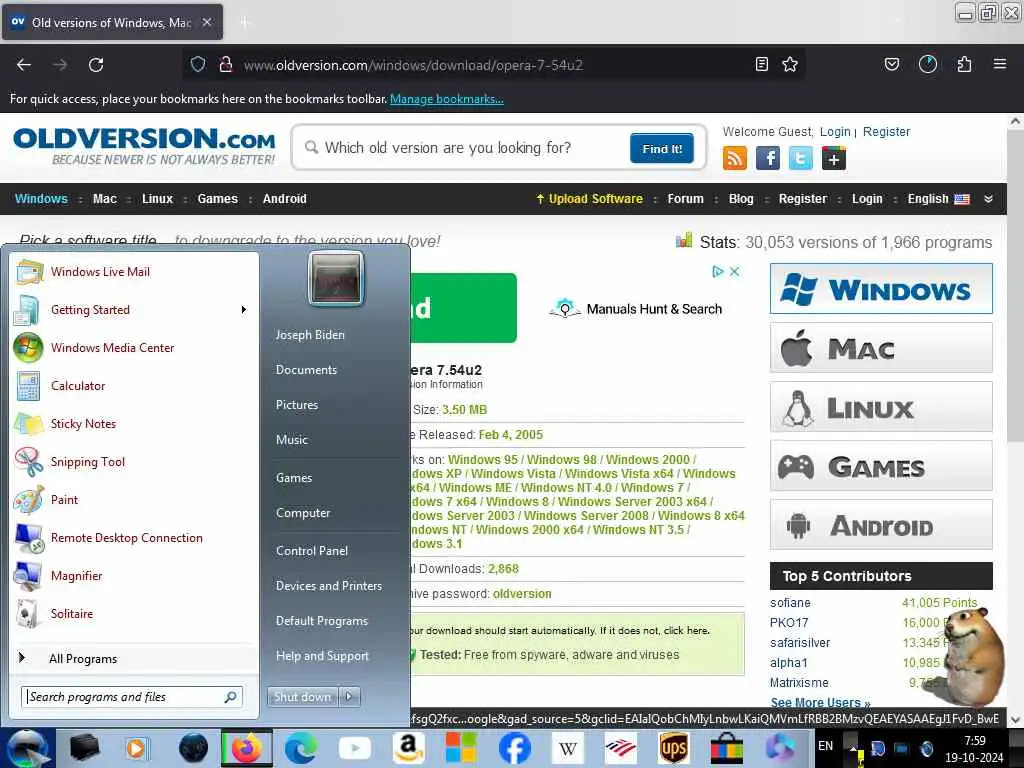Click the Linux penguin platform banner

881,407
